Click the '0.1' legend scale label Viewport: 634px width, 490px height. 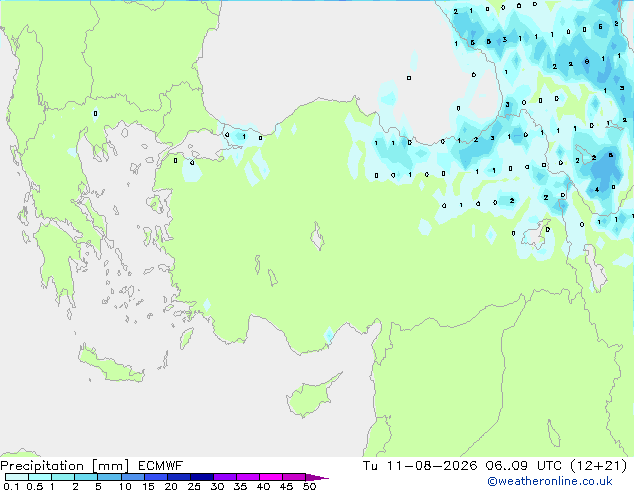[x=11, y=486]
